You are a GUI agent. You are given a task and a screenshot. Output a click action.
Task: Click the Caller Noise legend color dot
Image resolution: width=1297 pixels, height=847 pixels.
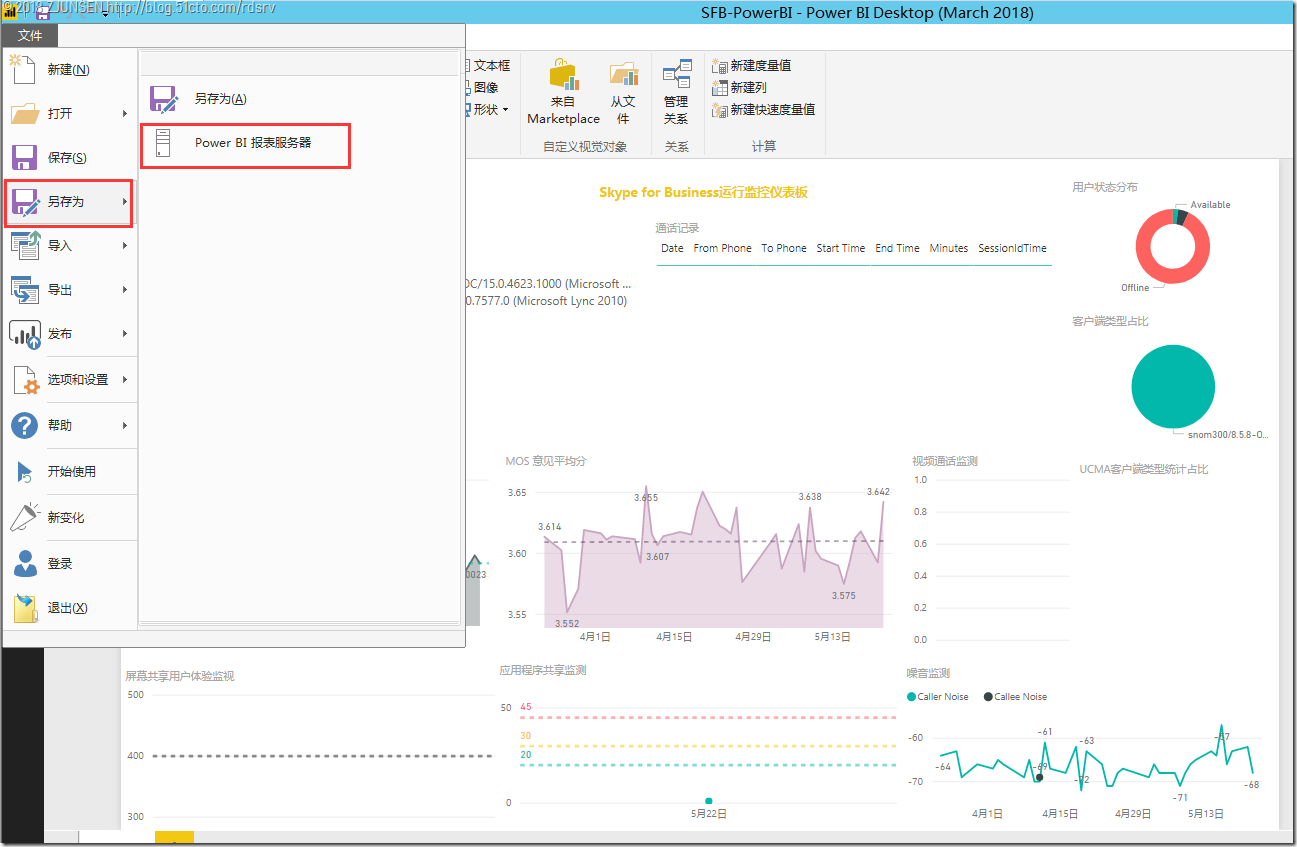tap(911, 697)
